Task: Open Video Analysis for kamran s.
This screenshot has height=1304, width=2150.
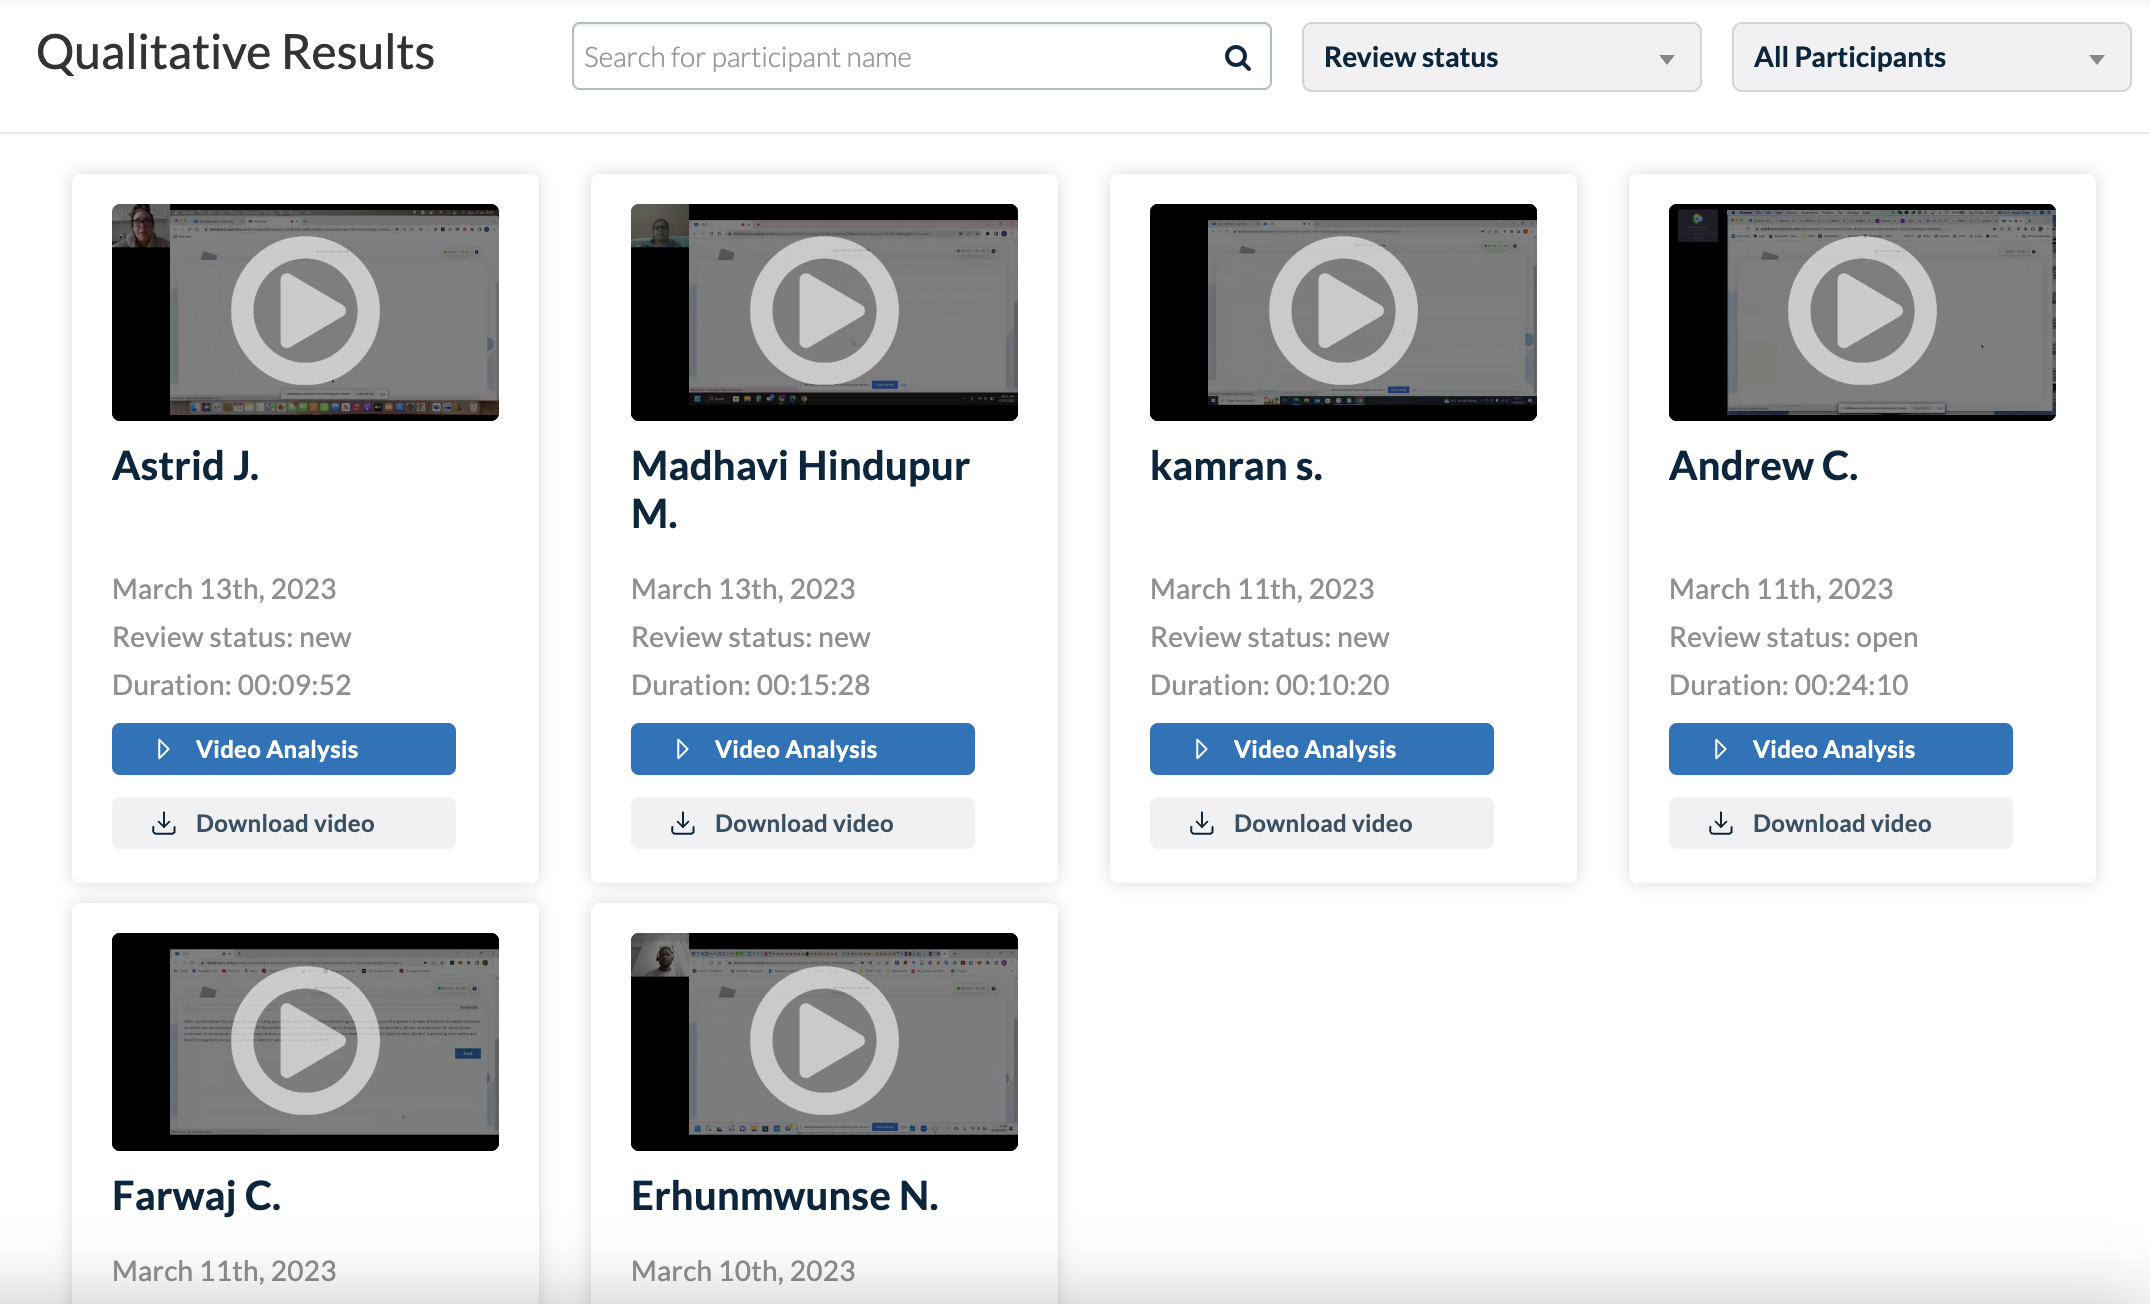Action: (x=1321, y=748)
